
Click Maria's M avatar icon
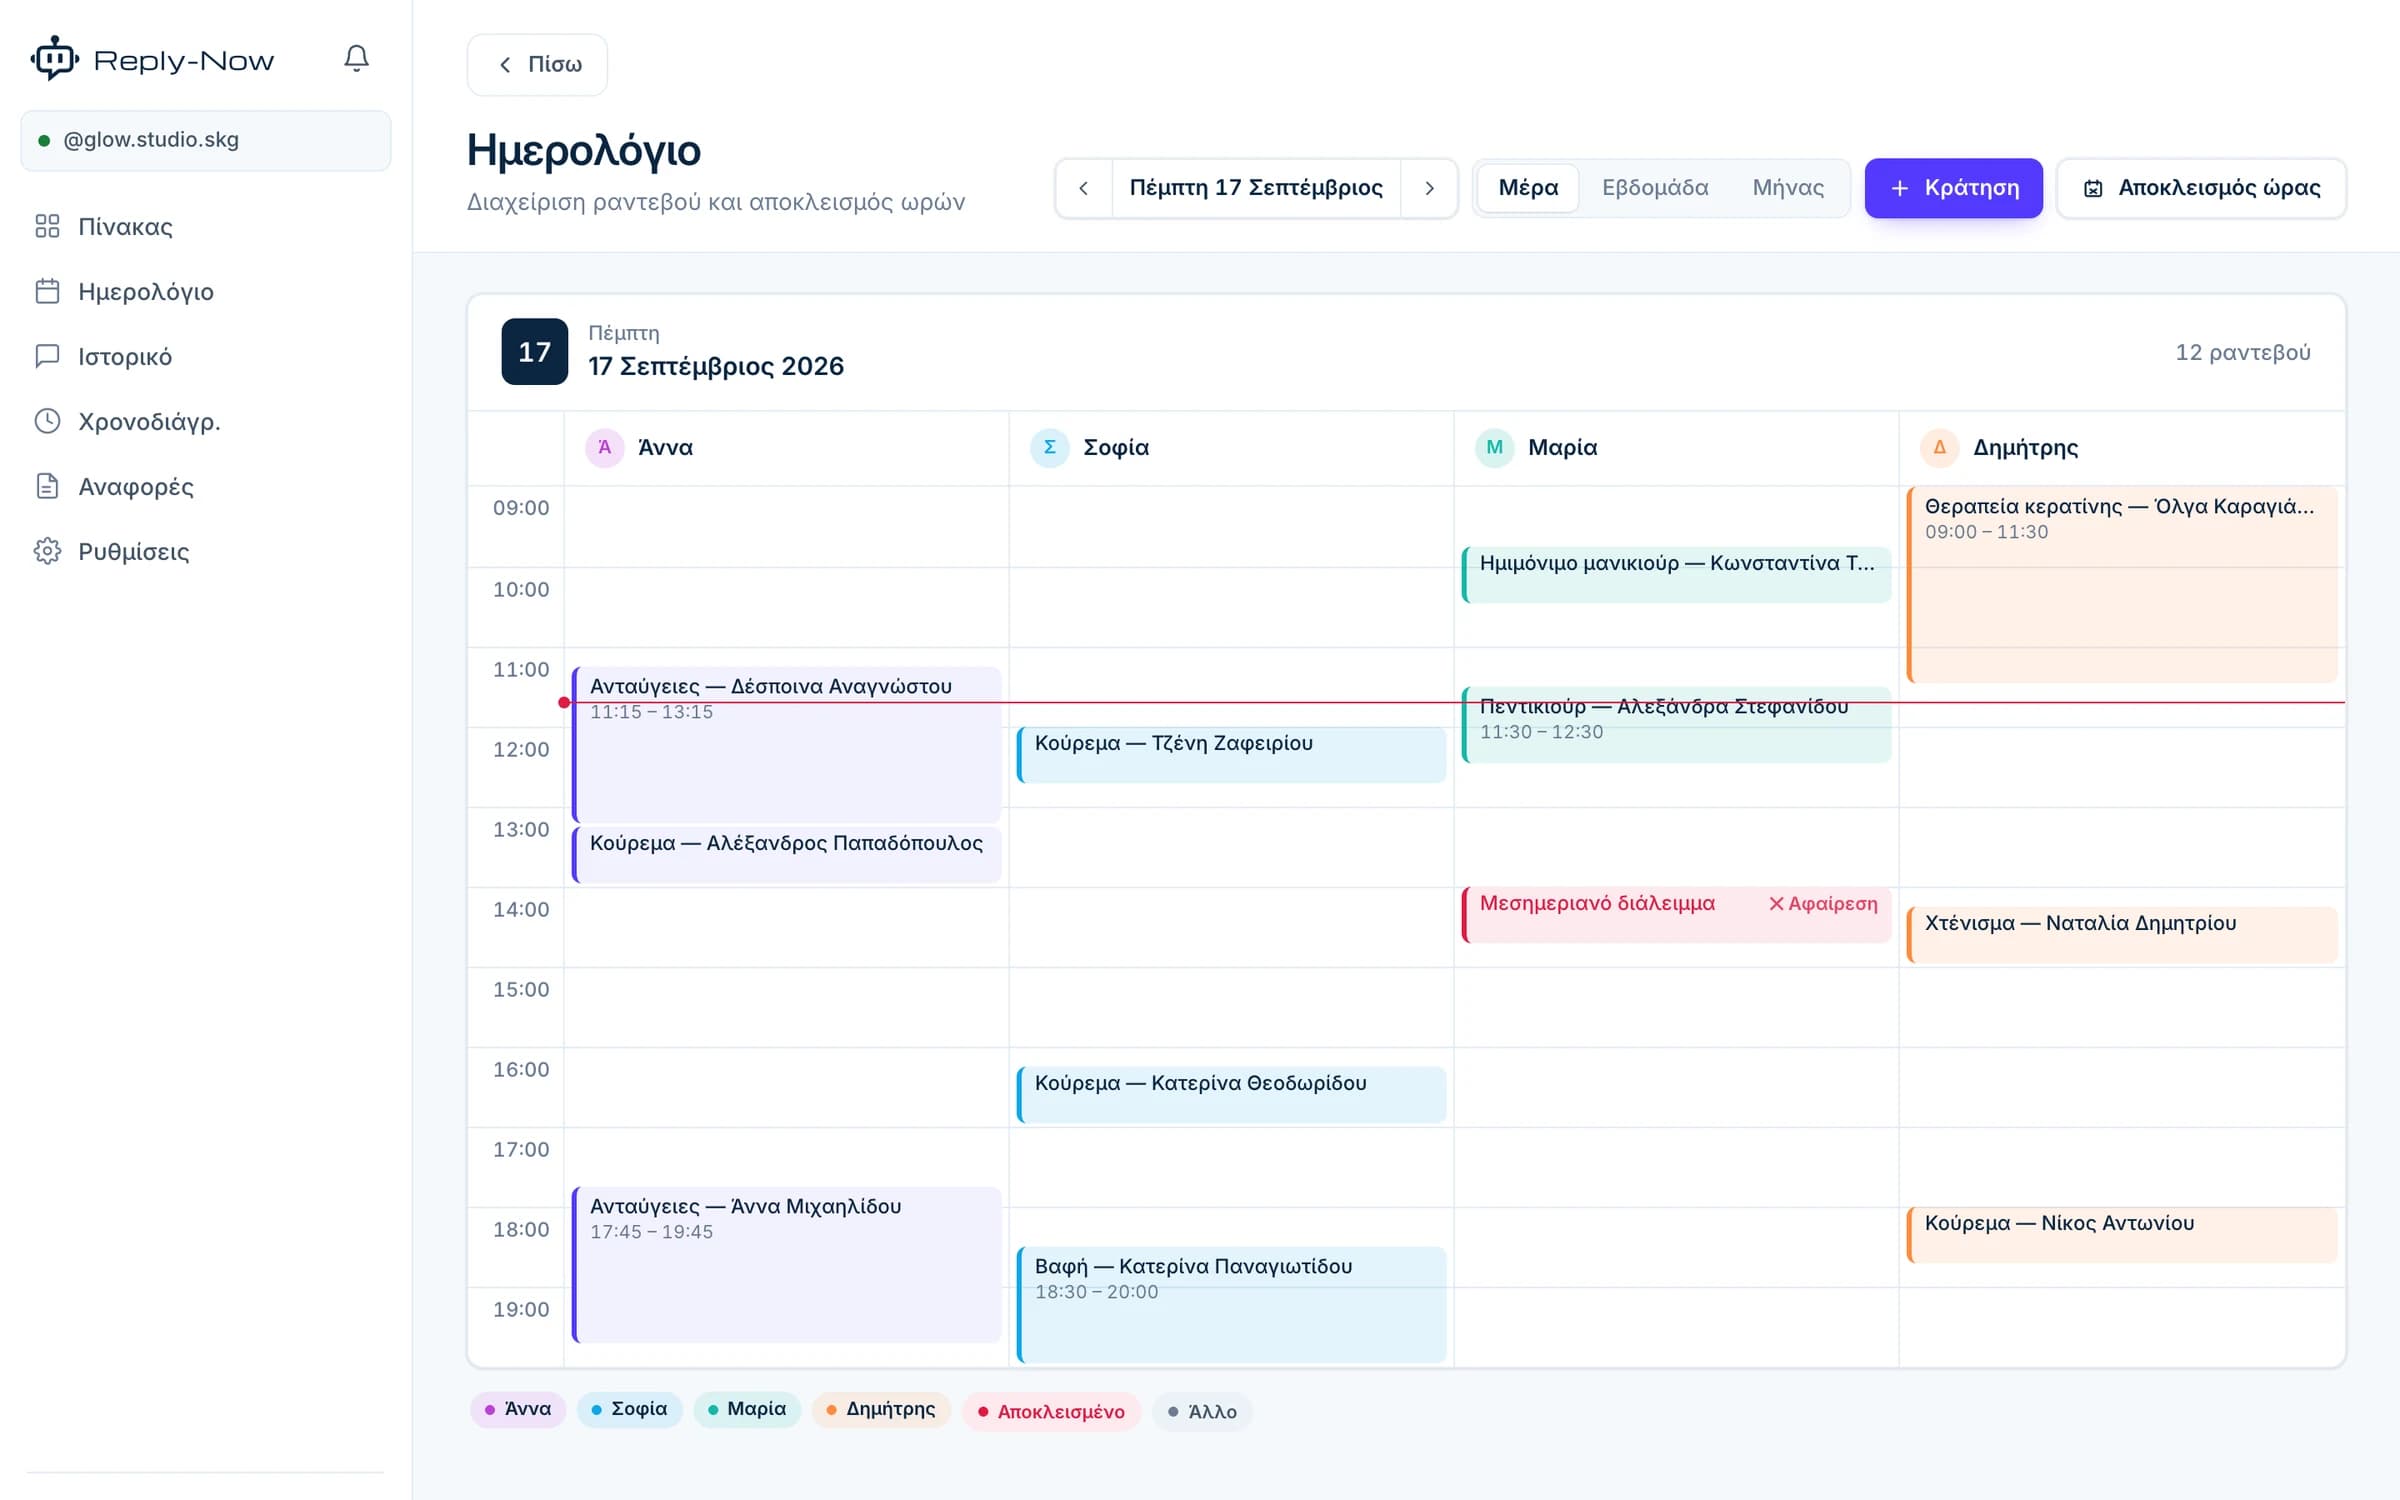tap(1494, 447)
